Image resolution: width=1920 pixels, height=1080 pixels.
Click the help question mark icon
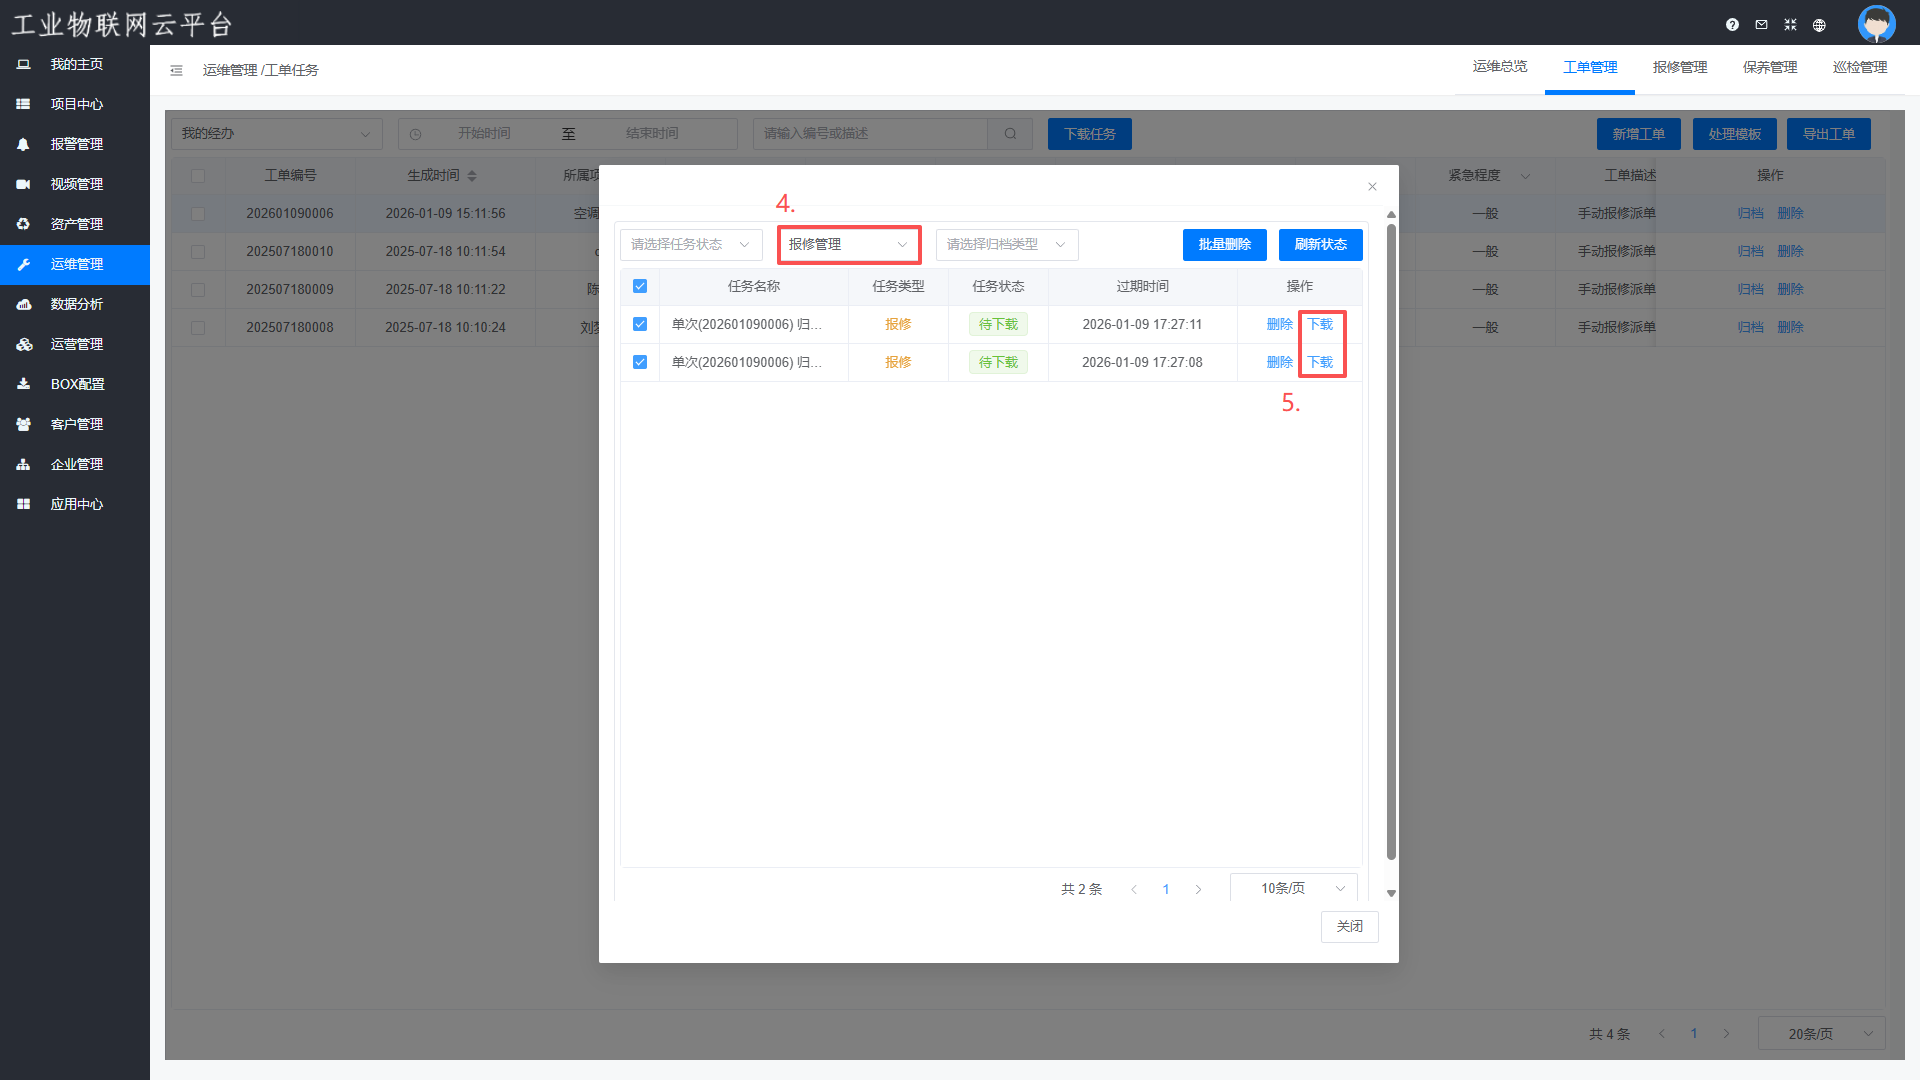(x=1732, y=25)
